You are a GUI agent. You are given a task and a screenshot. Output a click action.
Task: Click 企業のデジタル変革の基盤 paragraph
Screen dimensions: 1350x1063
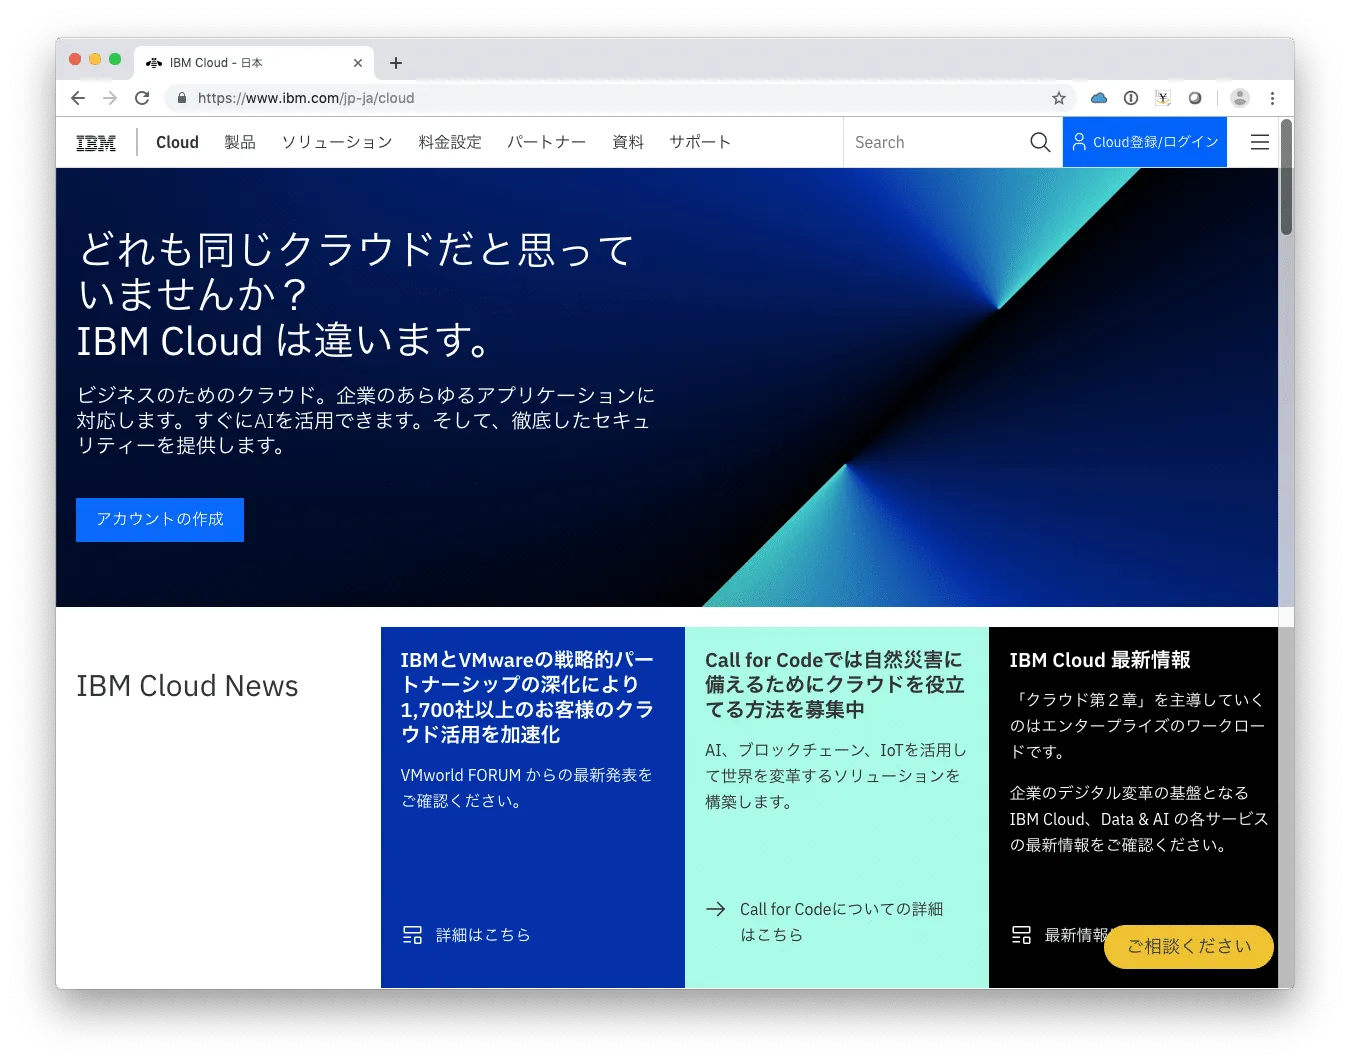coord(1139,819)
